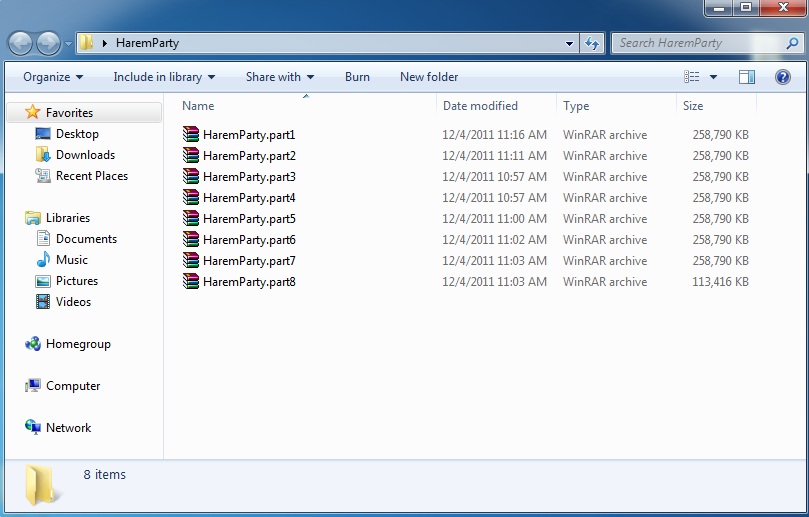Open the Videos library
Viewport: 809px width, 517px height.
click(x=73, y=302)
